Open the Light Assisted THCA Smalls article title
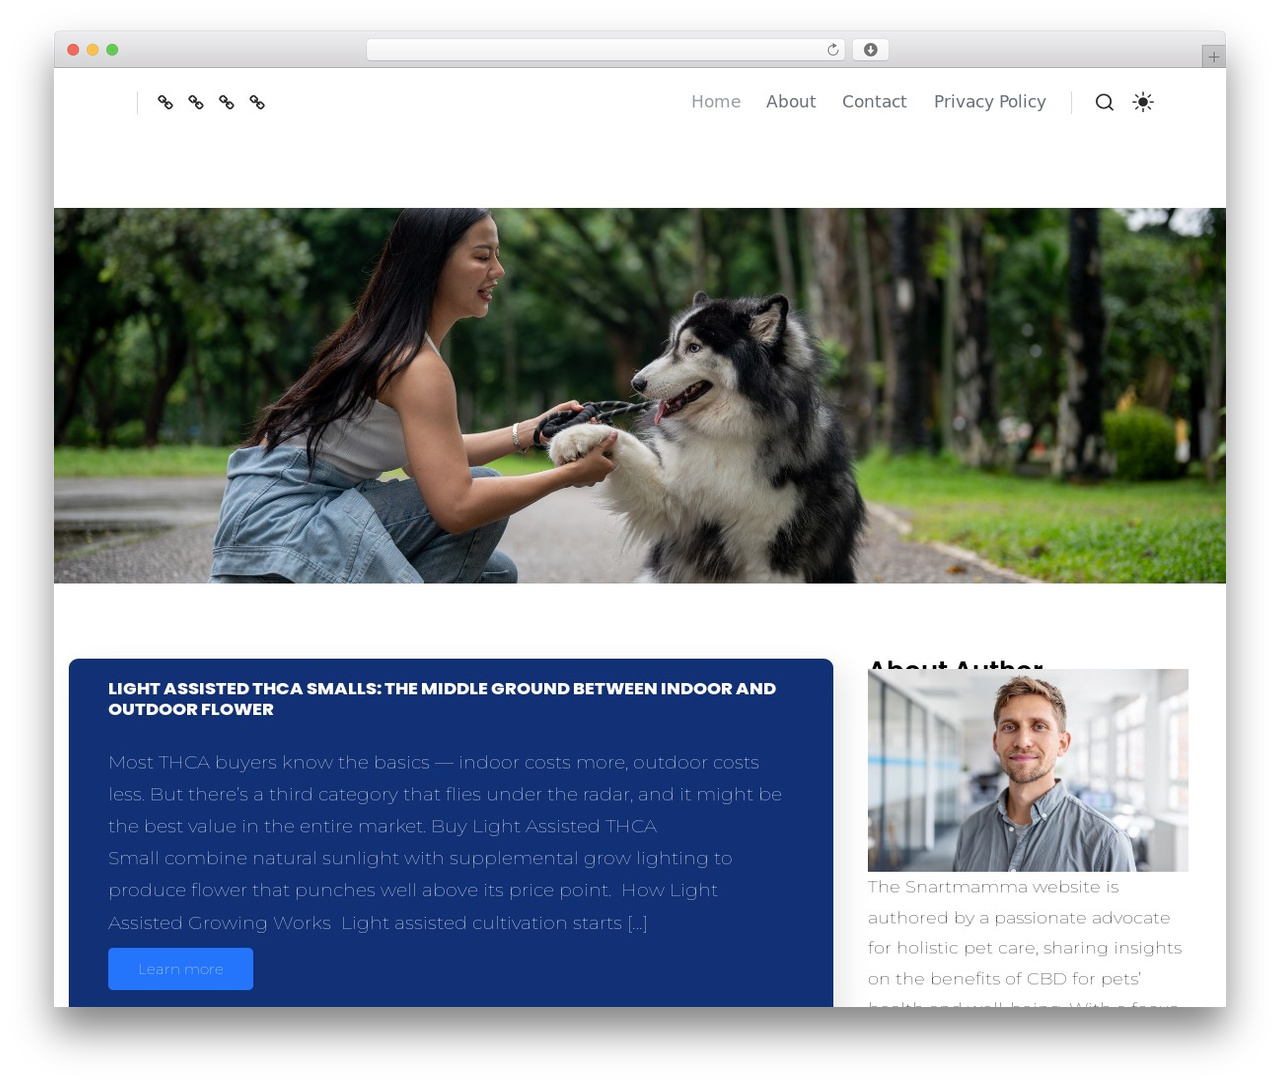Screen dimensions: 1280x1084 coord(442,699)
